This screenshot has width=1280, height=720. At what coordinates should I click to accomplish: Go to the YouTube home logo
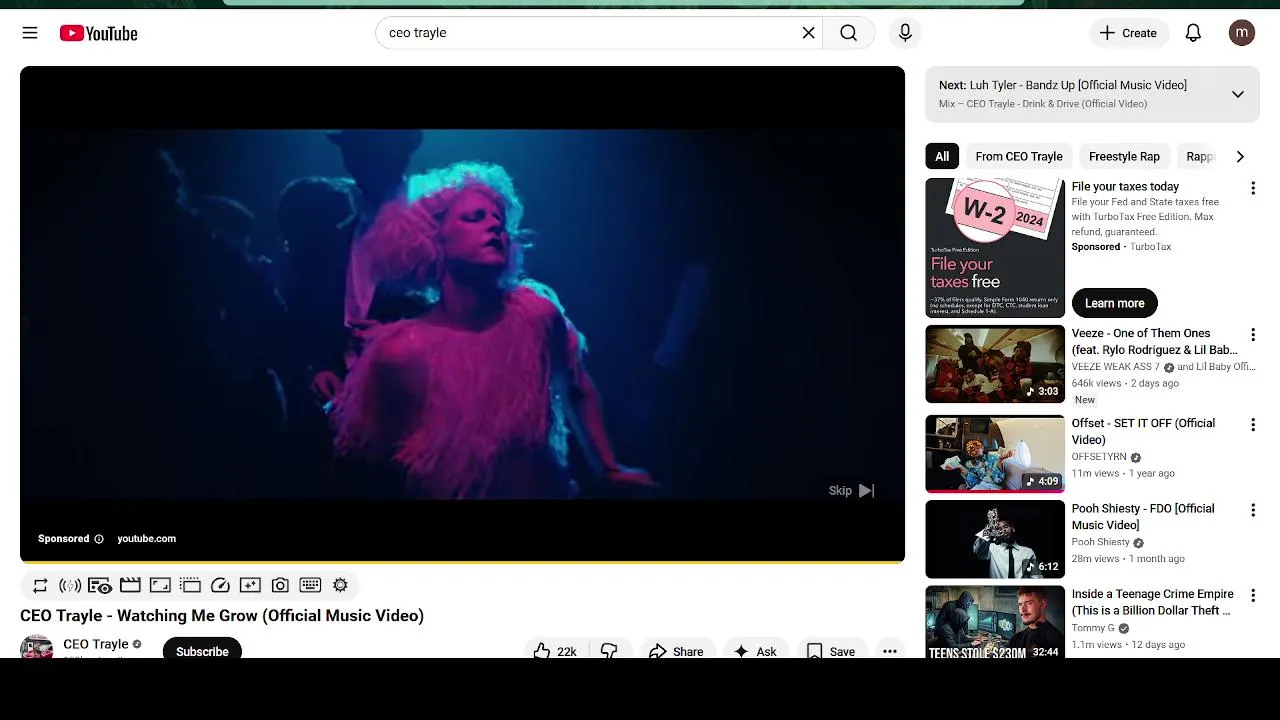(98, 33)
